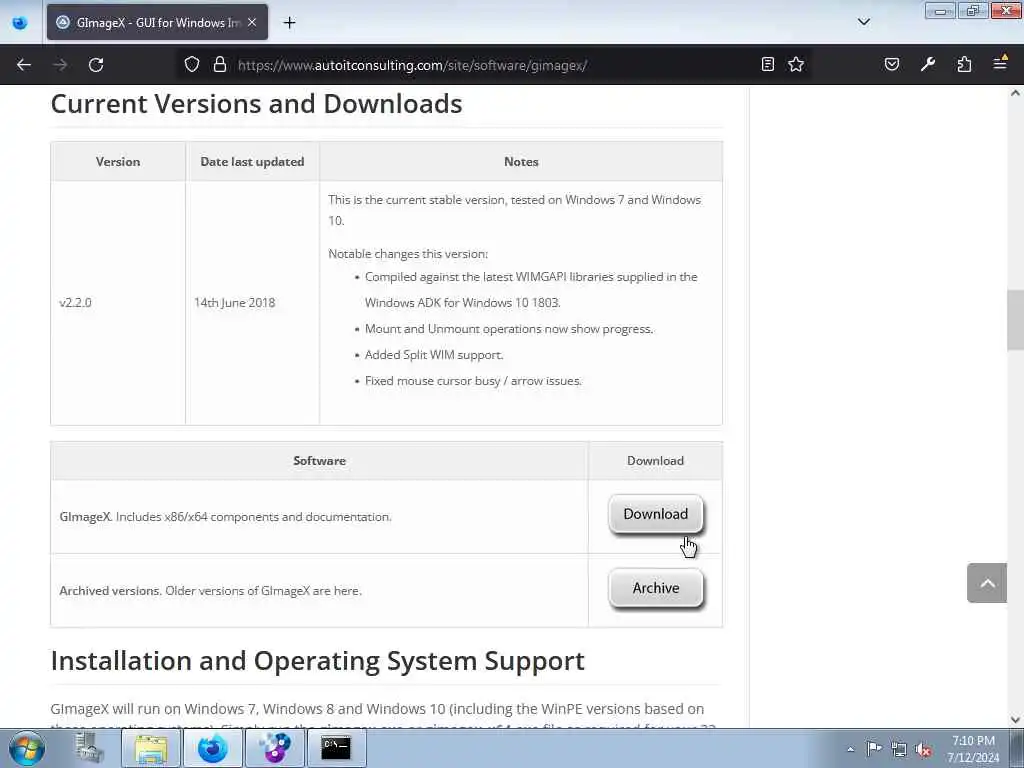Open the extensions puzzle icon

click(964, 64)
